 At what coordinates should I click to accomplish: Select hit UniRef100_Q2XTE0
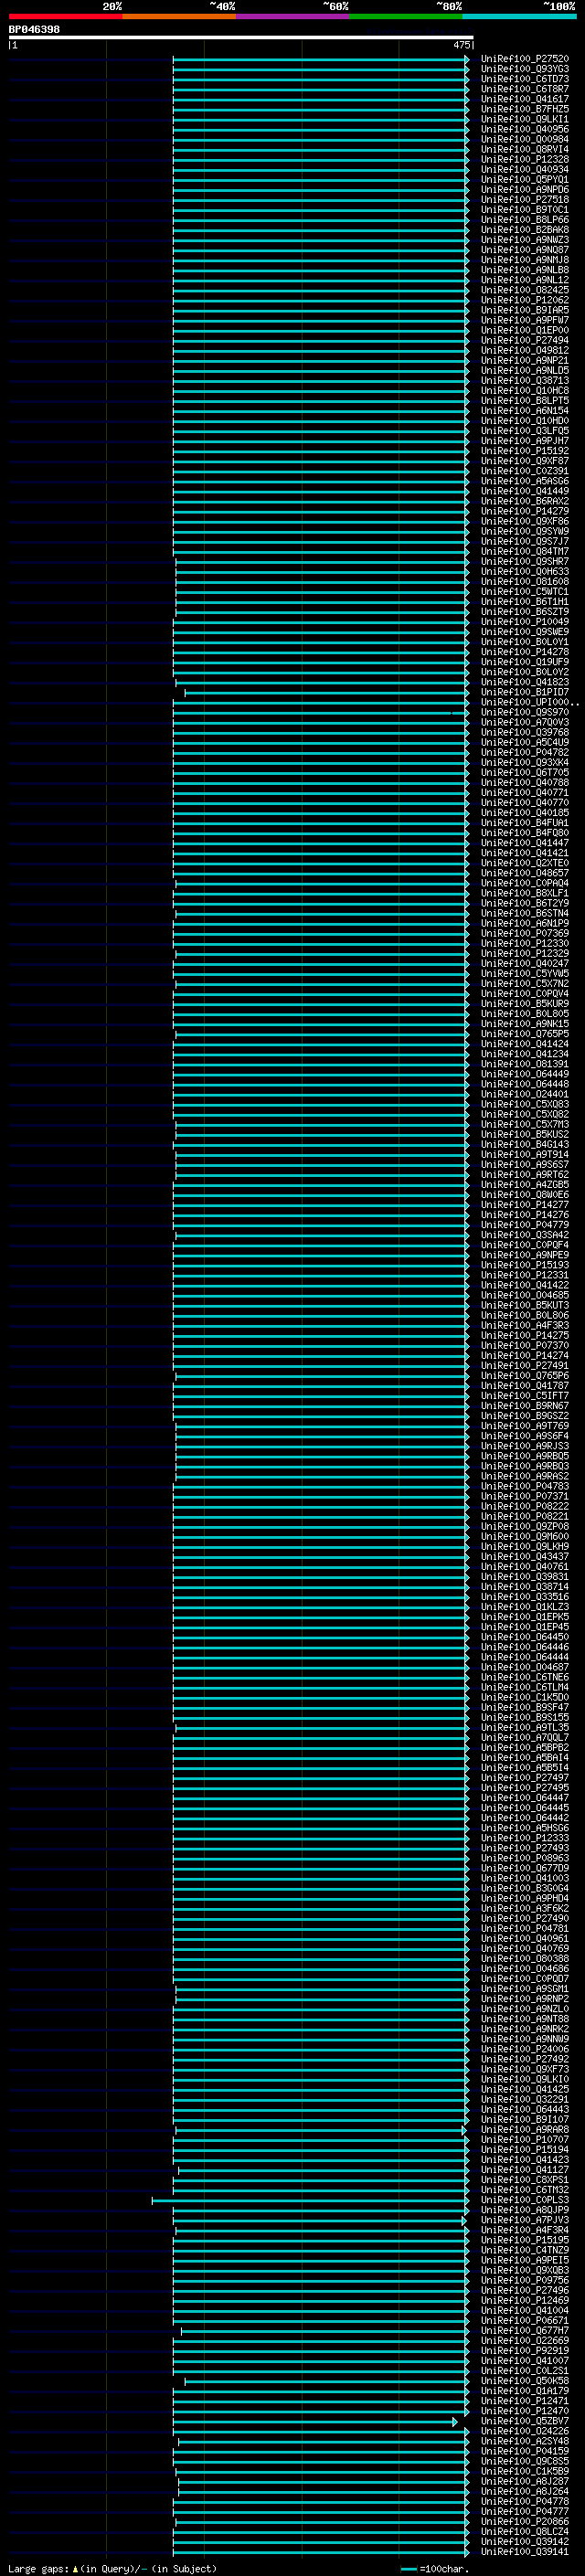524,863
